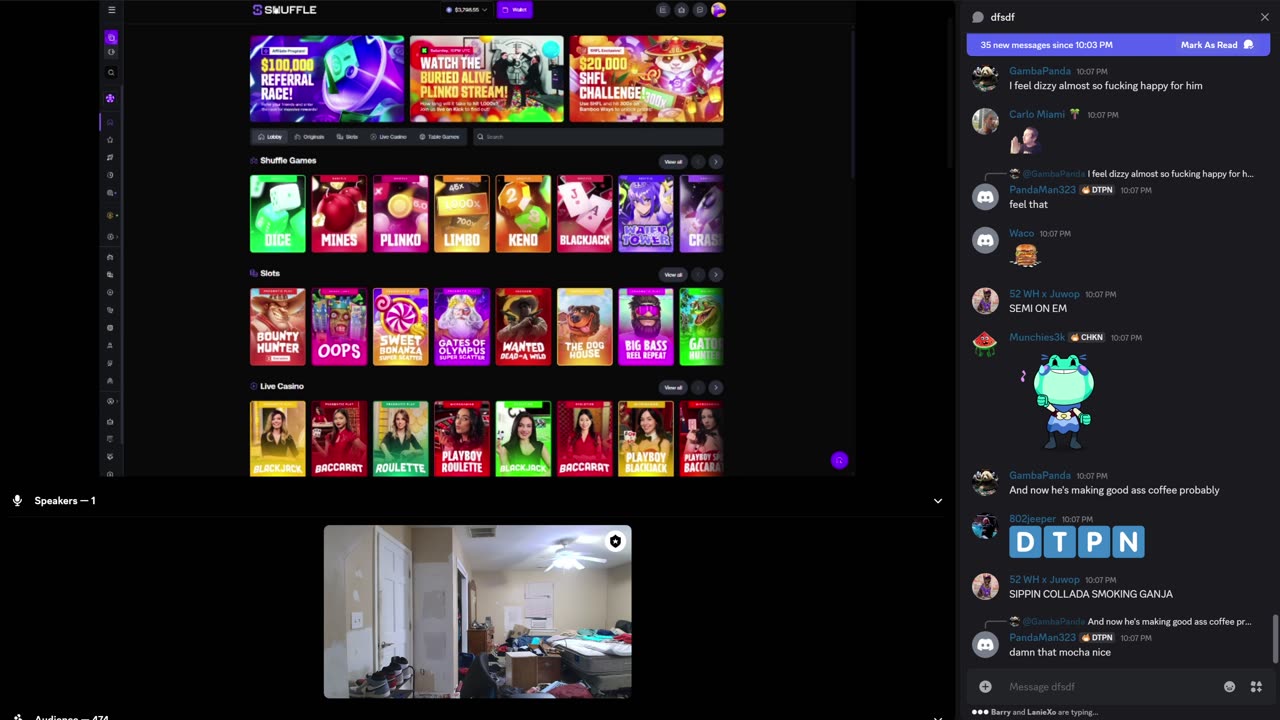Click the Shuffle logo

tap(284, 10)
